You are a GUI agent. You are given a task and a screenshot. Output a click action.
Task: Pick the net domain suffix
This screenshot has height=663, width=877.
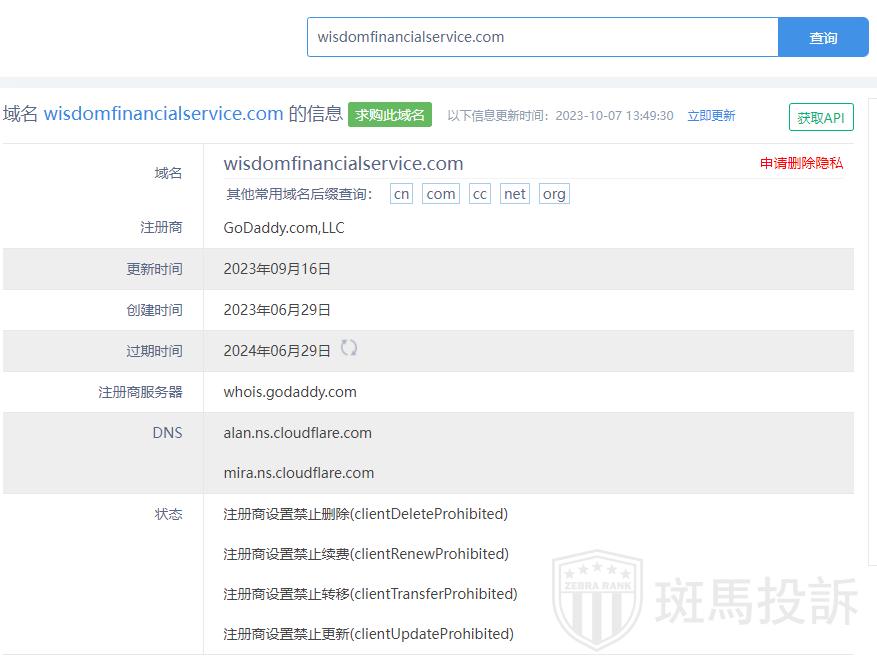(515, 194)
